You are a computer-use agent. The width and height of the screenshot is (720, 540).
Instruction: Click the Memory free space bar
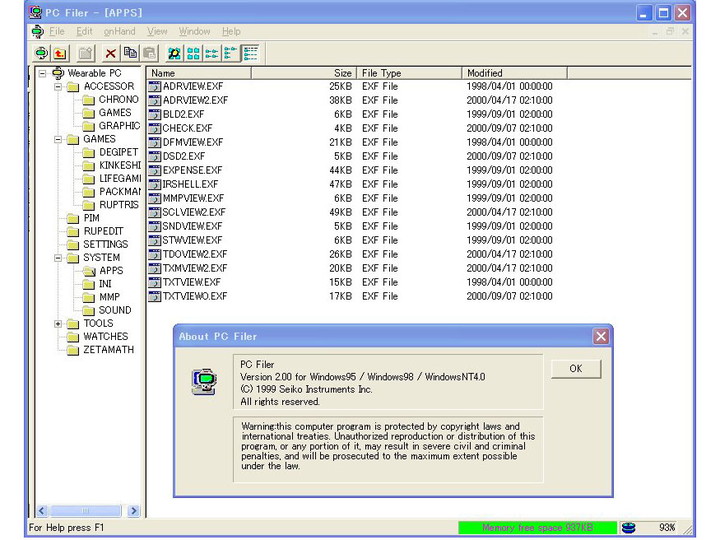click(x=537, y=528)
